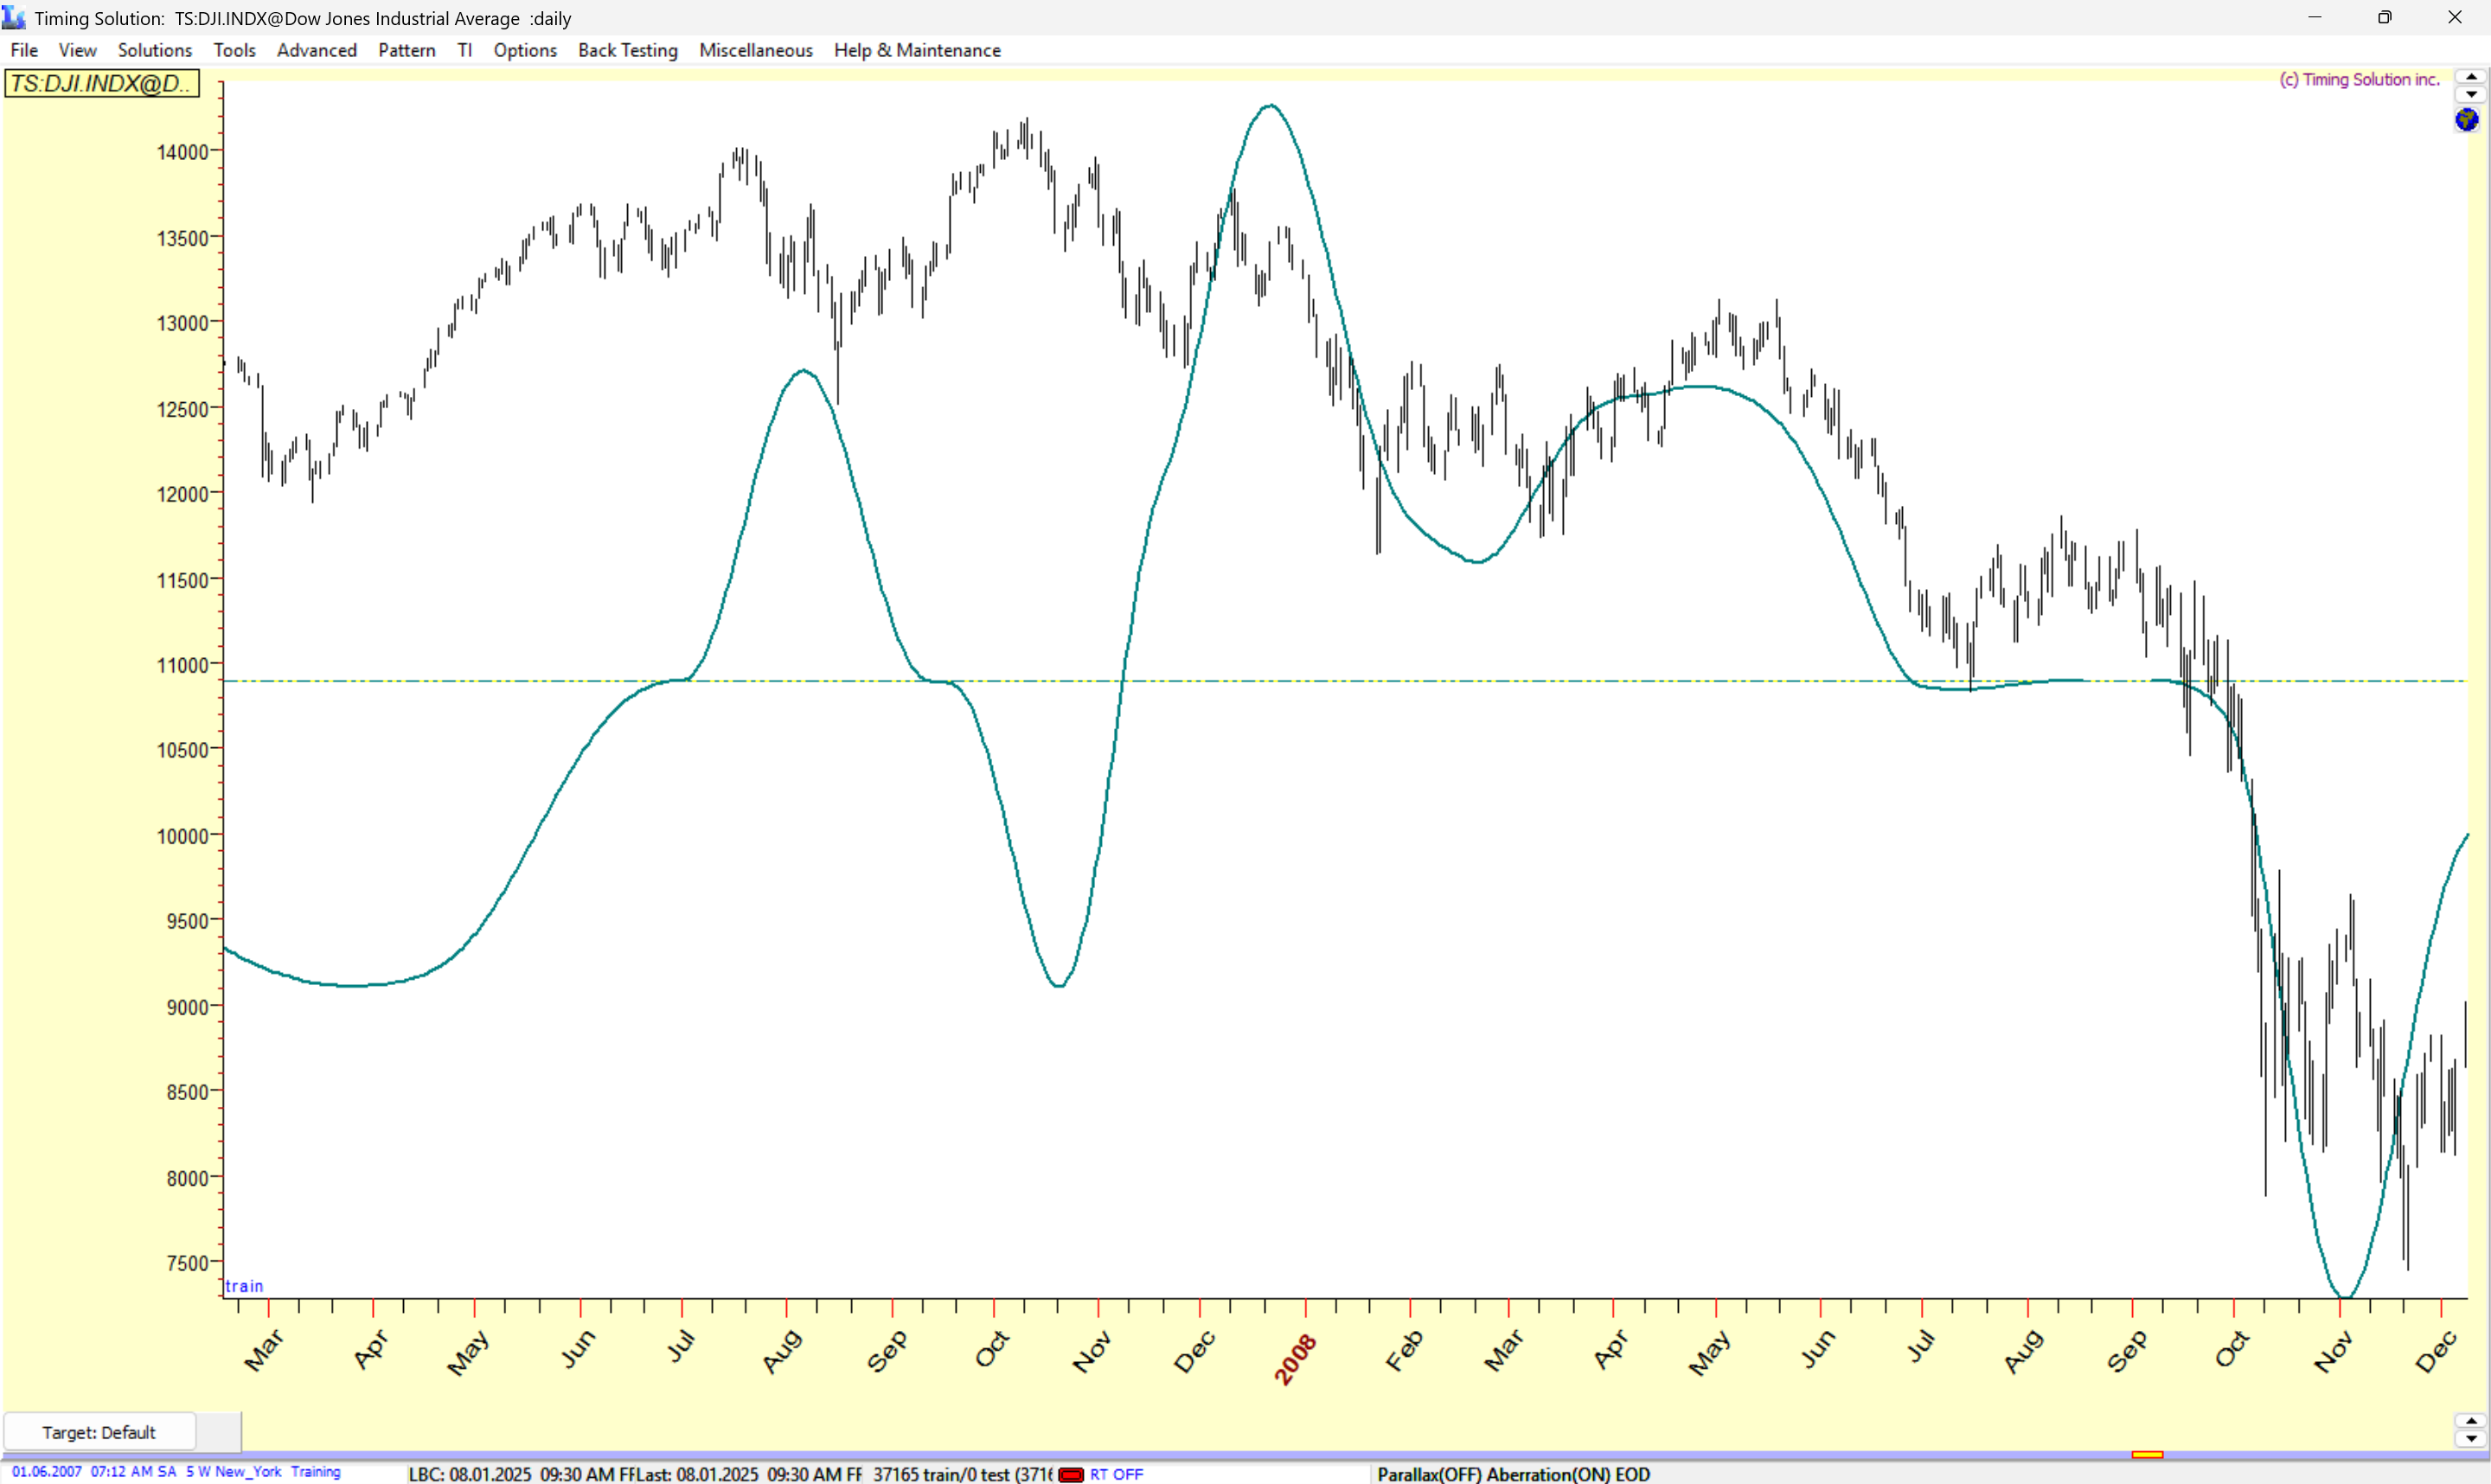
Task: Click the blank button beside Target: Default
Action: (218, 1432)
